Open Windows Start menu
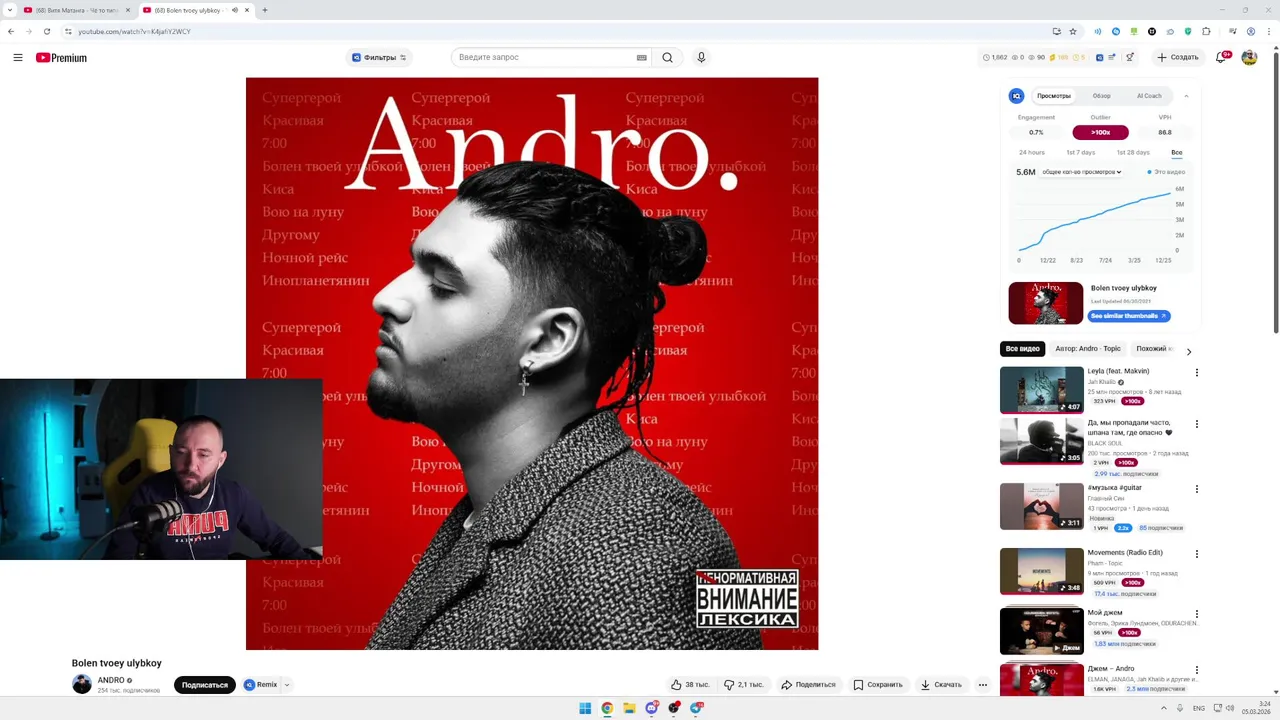The height and width of the screenshot is (720, 1280). [x=585, y=708]
